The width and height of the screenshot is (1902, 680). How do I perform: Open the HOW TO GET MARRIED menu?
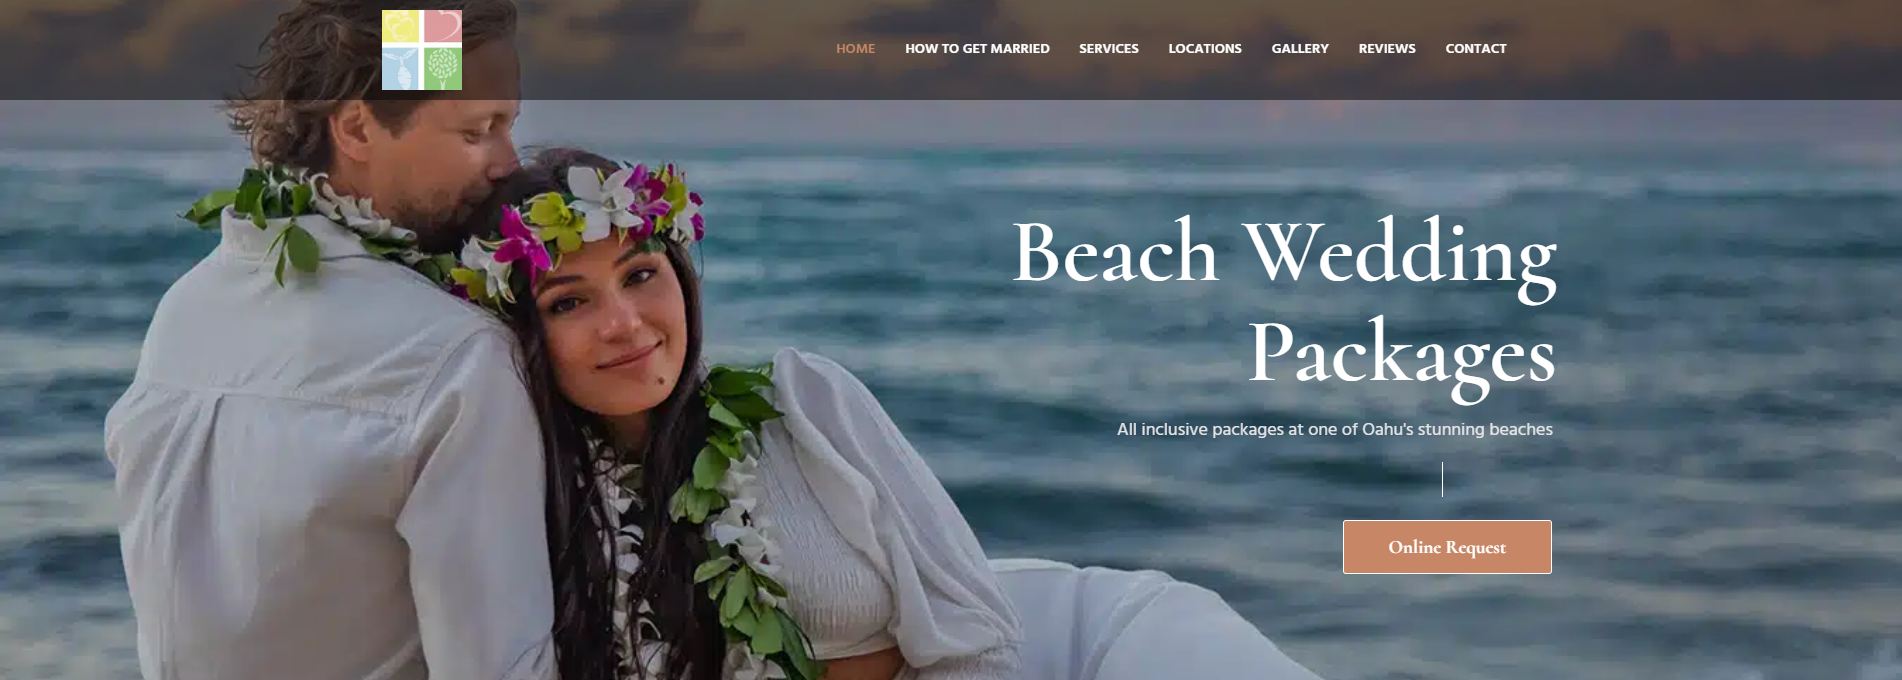977,48
